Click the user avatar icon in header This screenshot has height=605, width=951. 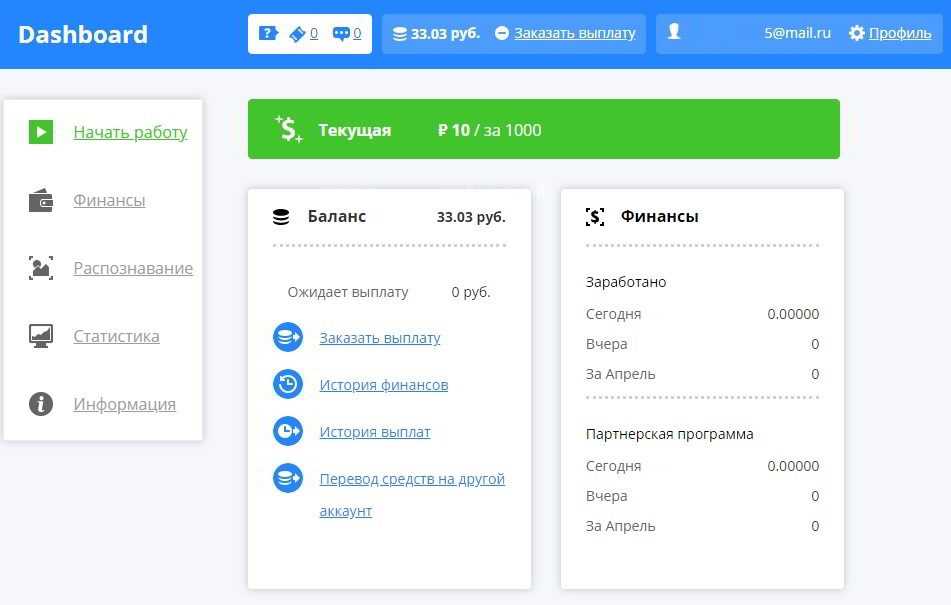(x=674, y=32)
